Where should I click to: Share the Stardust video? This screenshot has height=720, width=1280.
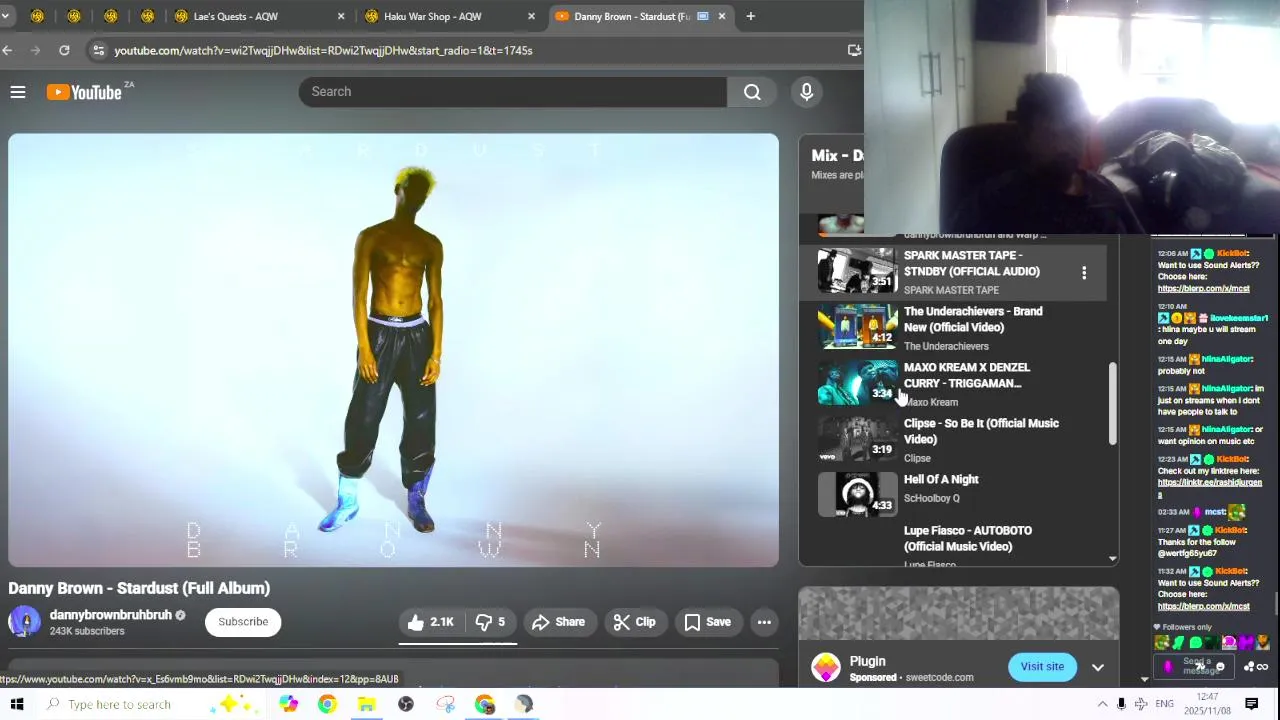[x=558, y=622]
